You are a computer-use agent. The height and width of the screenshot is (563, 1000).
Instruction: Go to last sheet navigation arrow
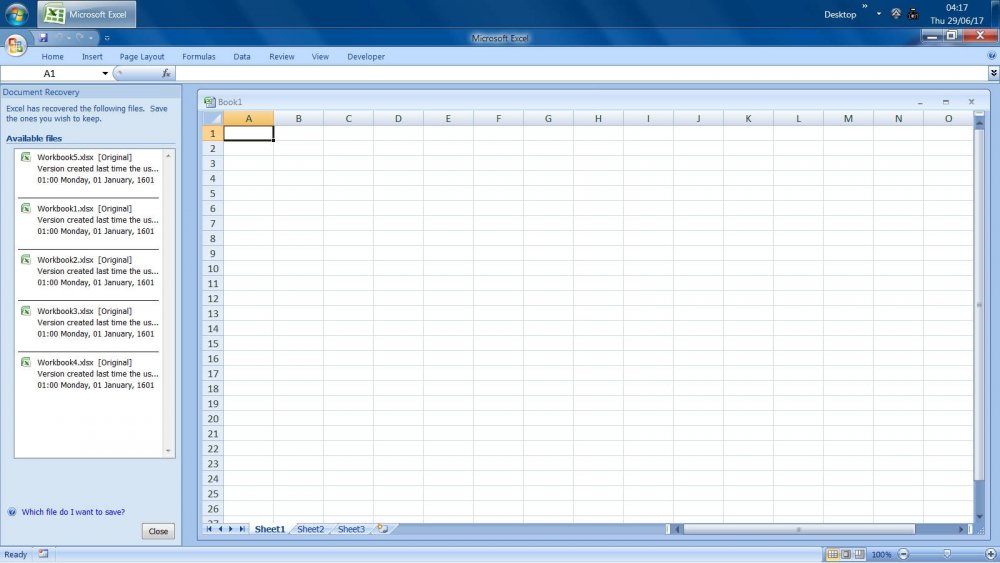[x=242, y=529]
